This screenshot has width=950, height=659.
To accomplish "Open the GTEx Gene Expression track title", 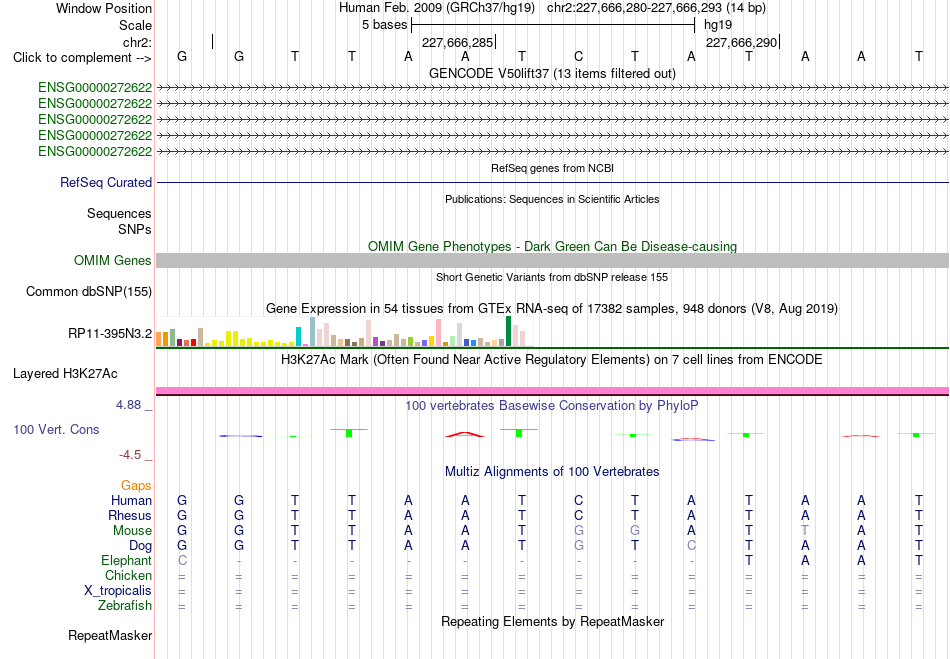I will (x=552, y=308).
